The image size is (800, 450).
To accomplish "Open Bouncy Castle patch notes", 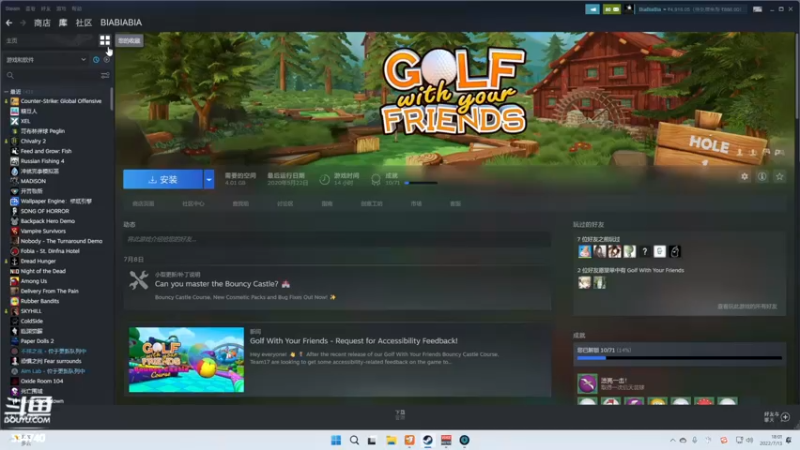I will 337,288.
